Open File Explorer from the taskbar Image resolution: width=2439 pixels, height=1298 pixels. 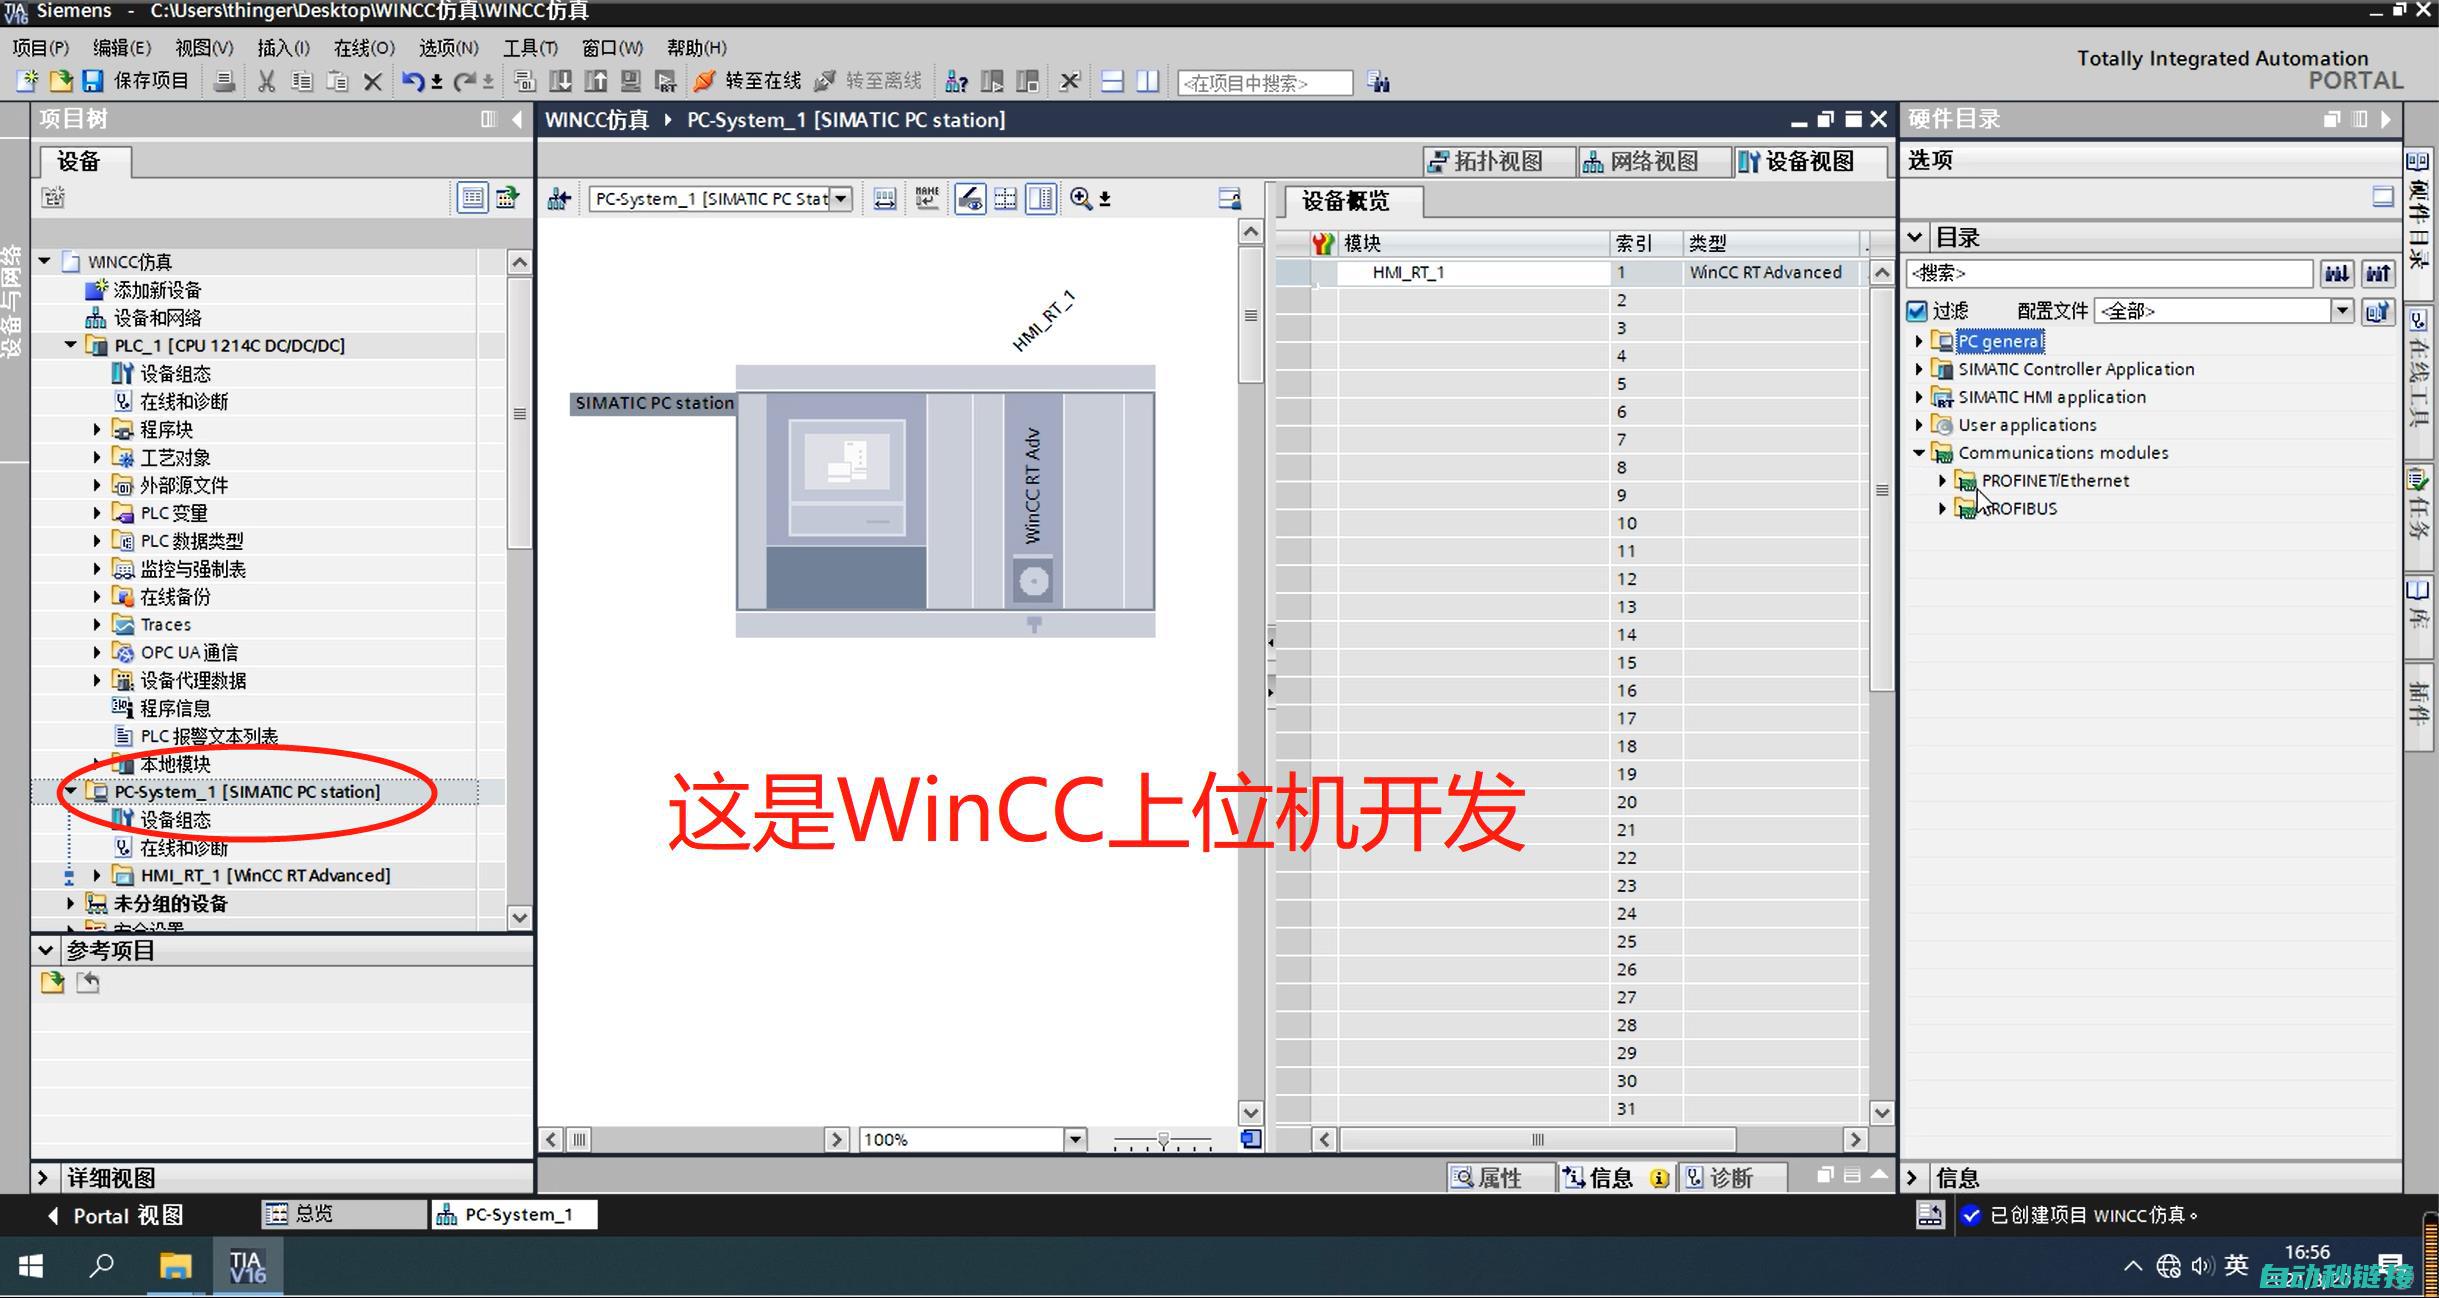(x=175, y=1267)
